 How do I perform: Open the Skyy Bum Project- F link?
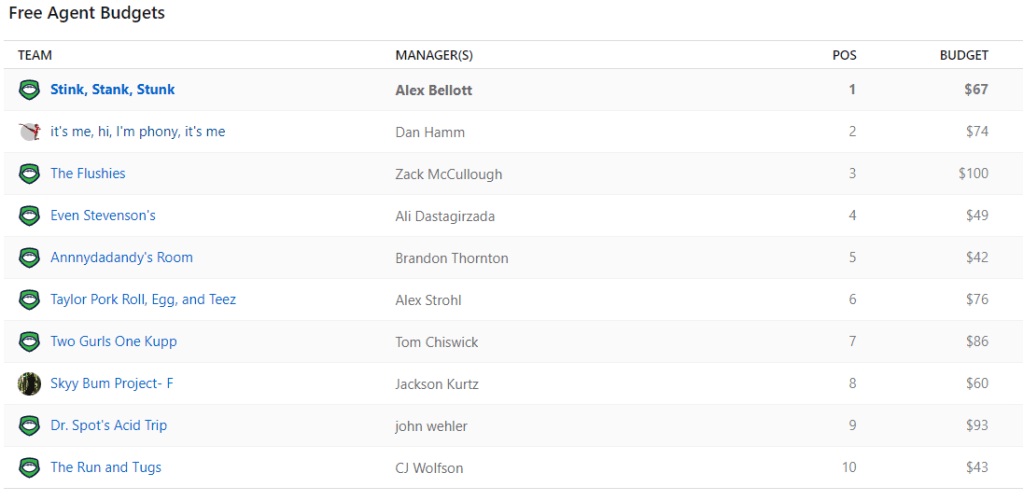pyautogui.click(x=111, y=384)
